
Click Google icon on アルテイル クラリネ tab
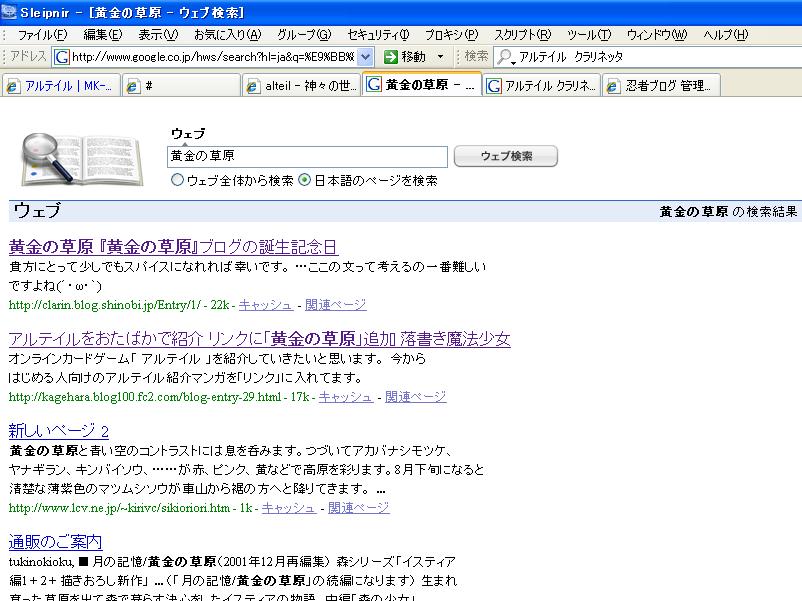(493, 85)
